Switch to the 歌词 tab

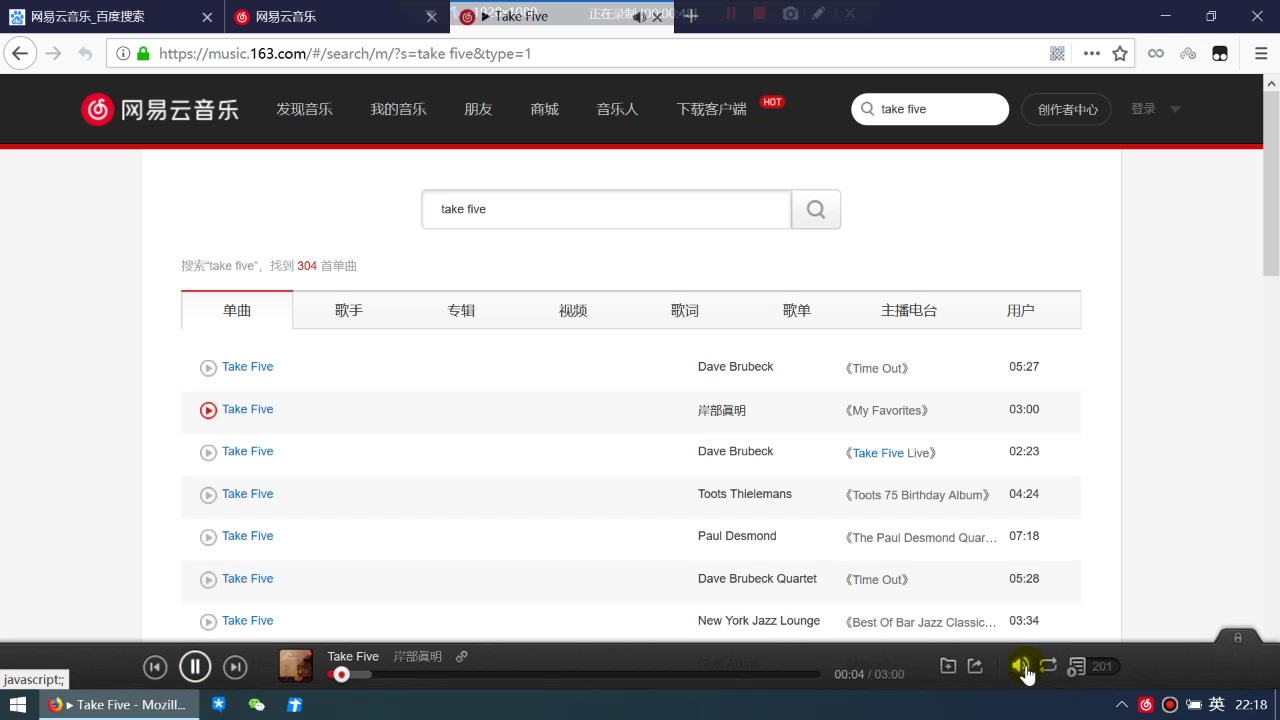click(685, 310)
